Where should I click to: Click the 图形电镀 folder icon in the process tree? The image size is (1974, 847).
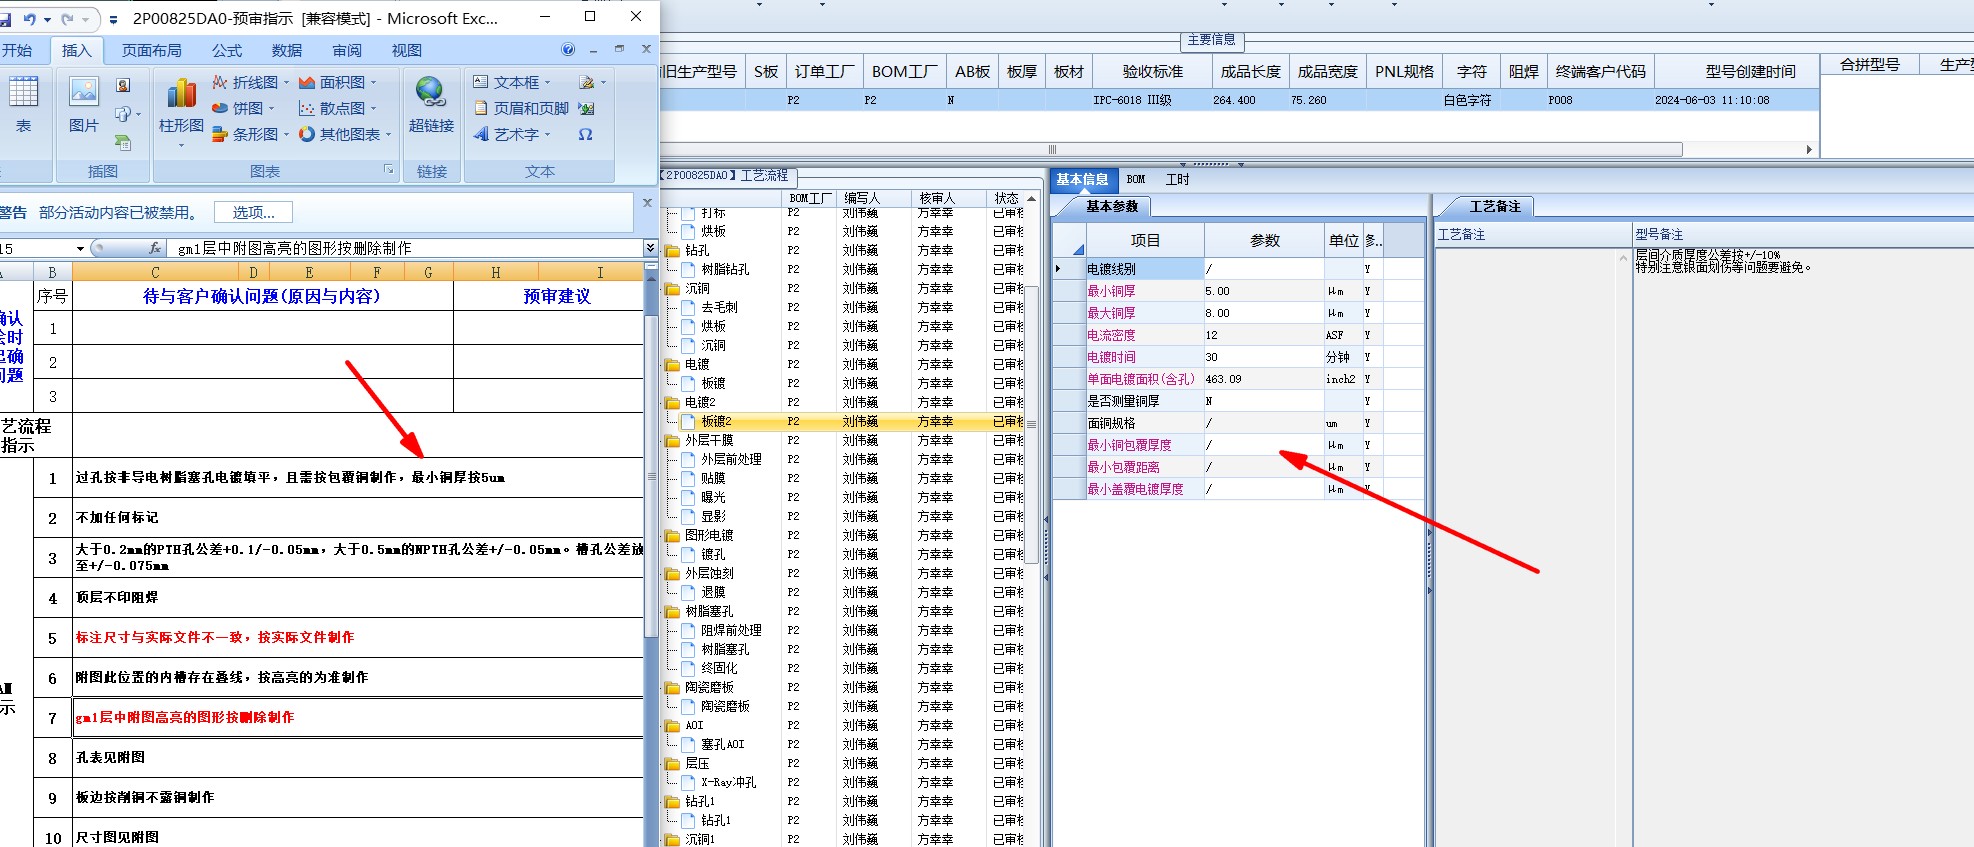coord(673,536)
